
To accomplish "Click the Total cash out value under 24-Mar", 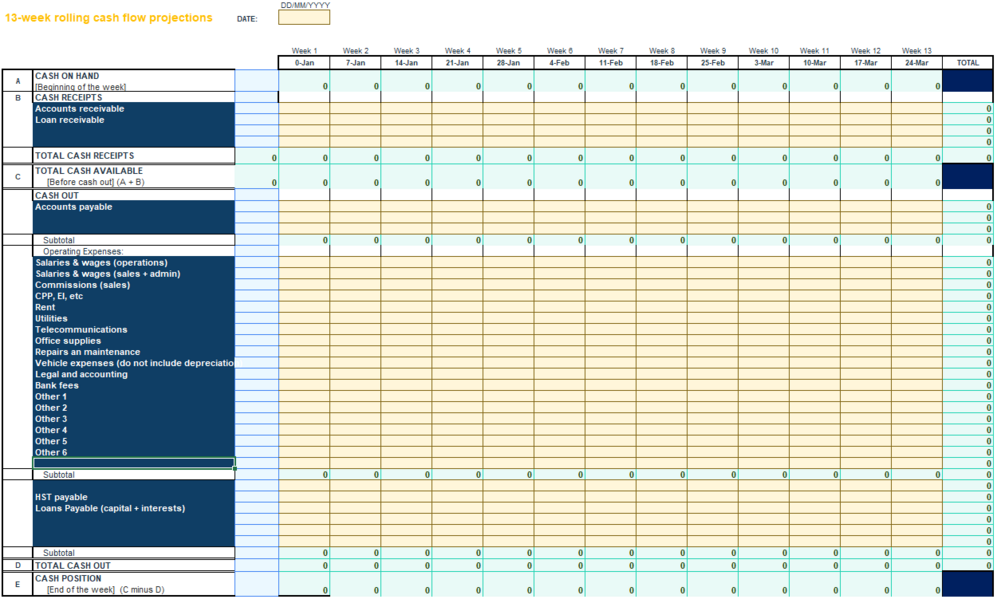I will [x=917, y=566].
